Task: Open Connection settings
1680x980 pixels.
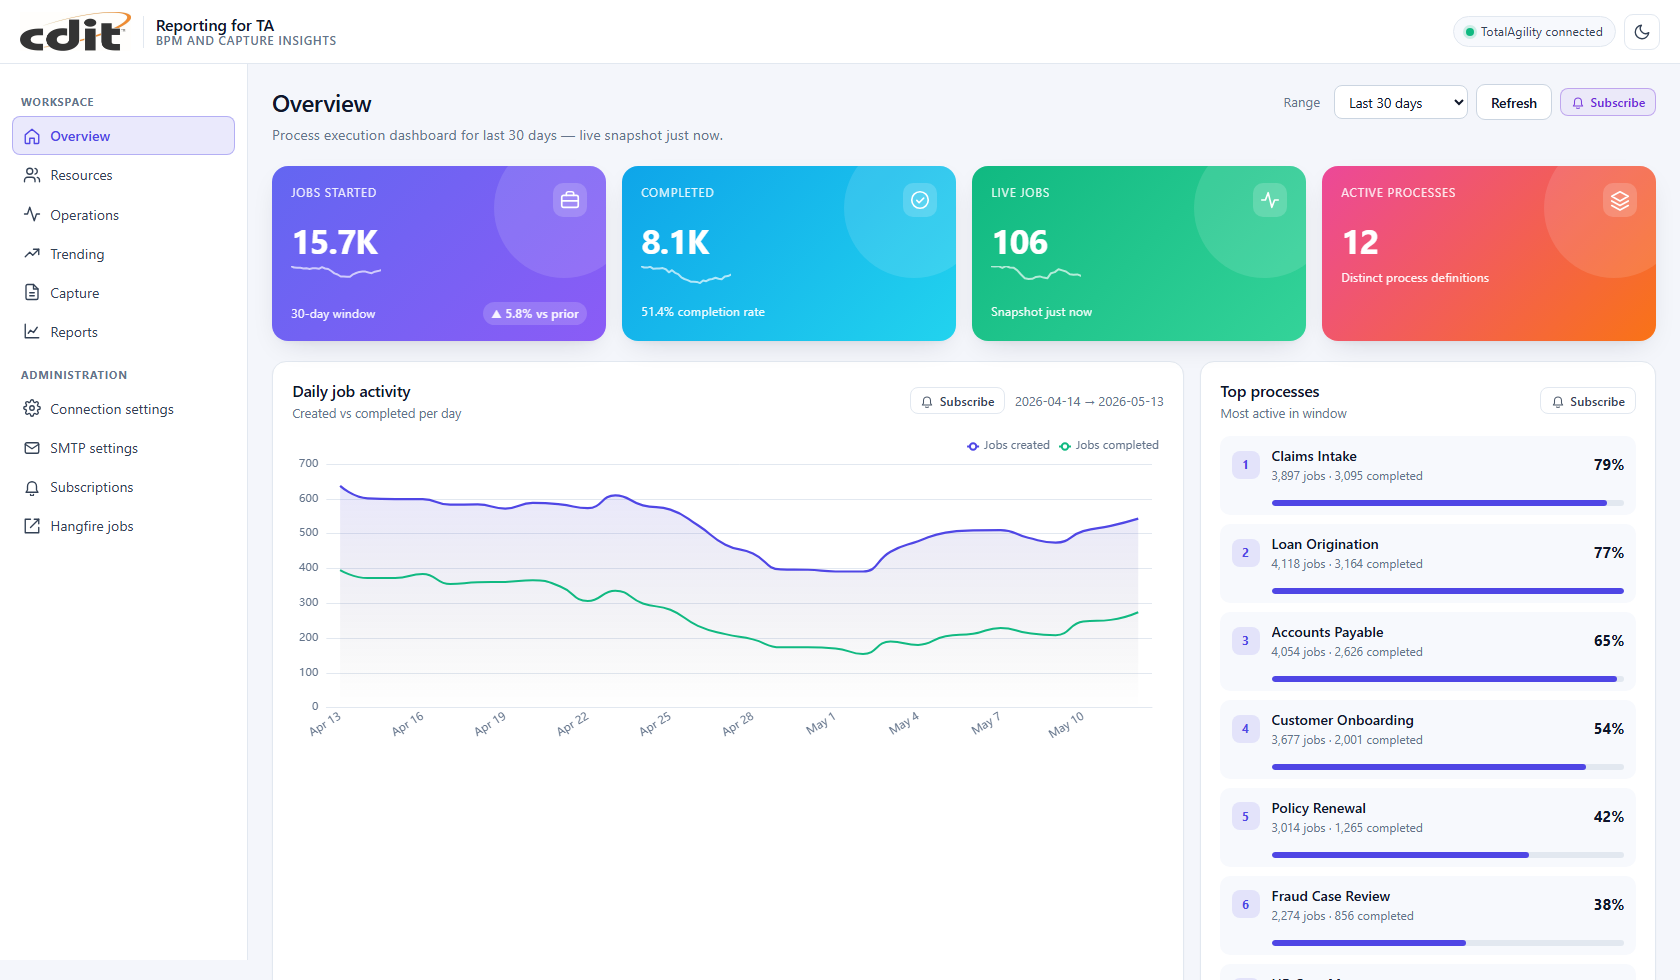Action: coord(123,409)
